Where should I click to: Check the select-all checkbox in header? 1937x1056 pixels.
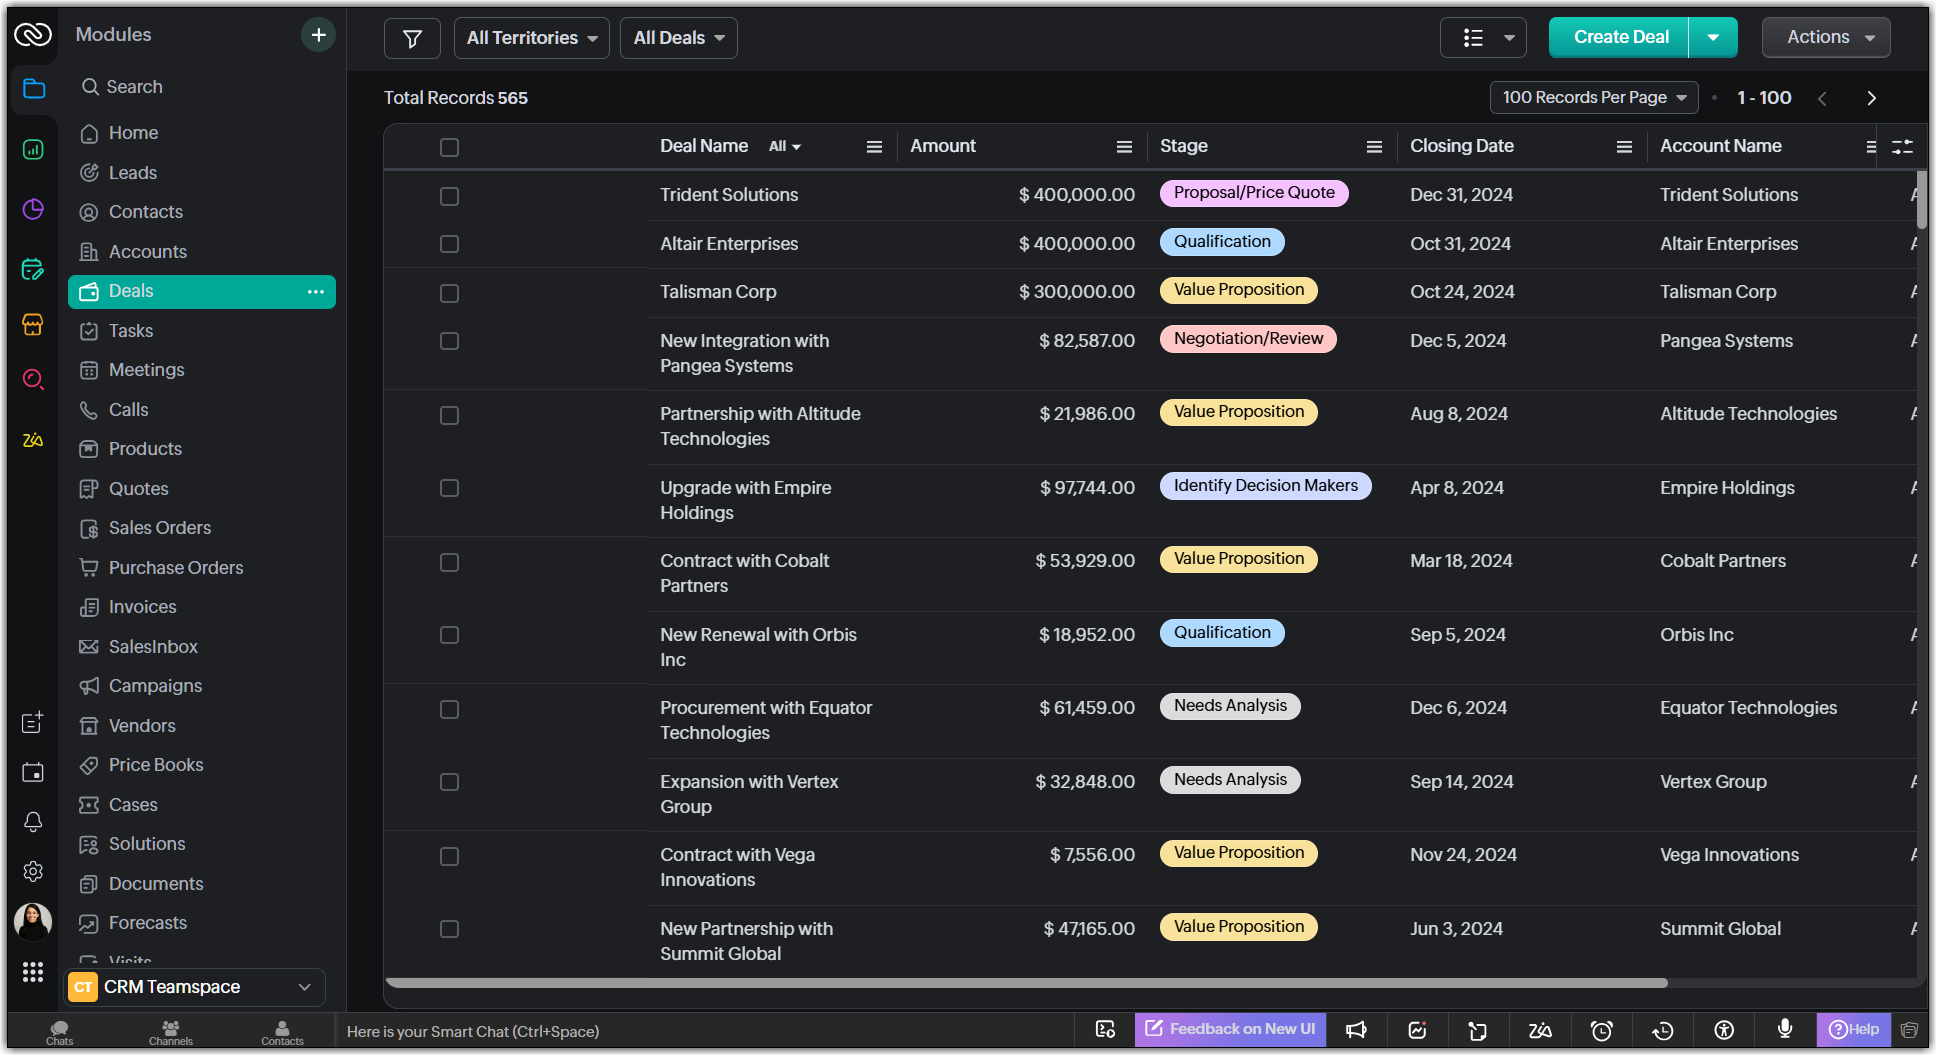coord(450,147)
